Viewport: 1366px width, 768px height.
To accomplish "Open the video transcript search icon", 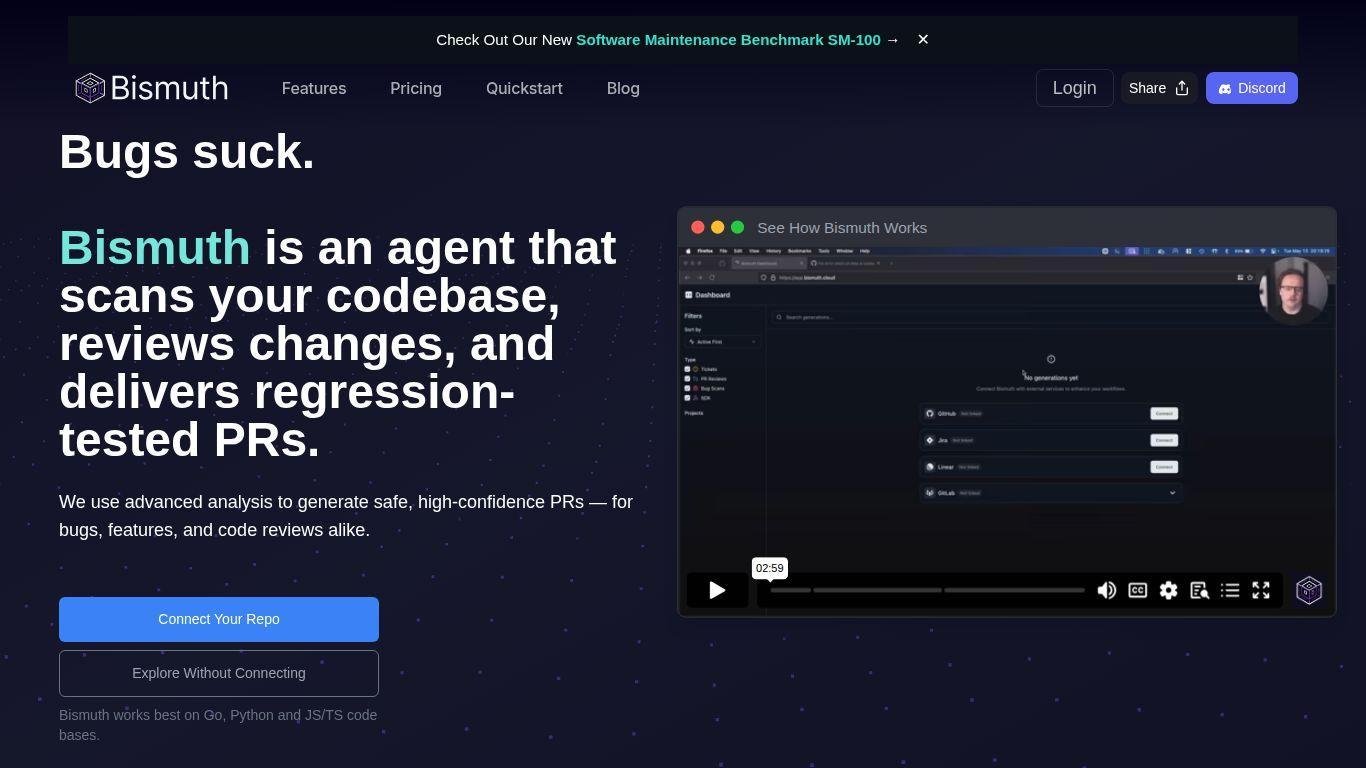I will pos(1199,590).
